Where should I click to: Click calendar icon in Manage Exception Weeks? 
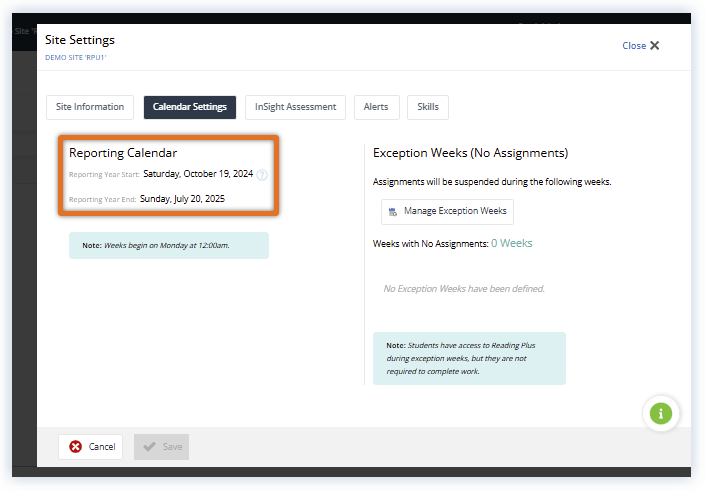point(393,212)
